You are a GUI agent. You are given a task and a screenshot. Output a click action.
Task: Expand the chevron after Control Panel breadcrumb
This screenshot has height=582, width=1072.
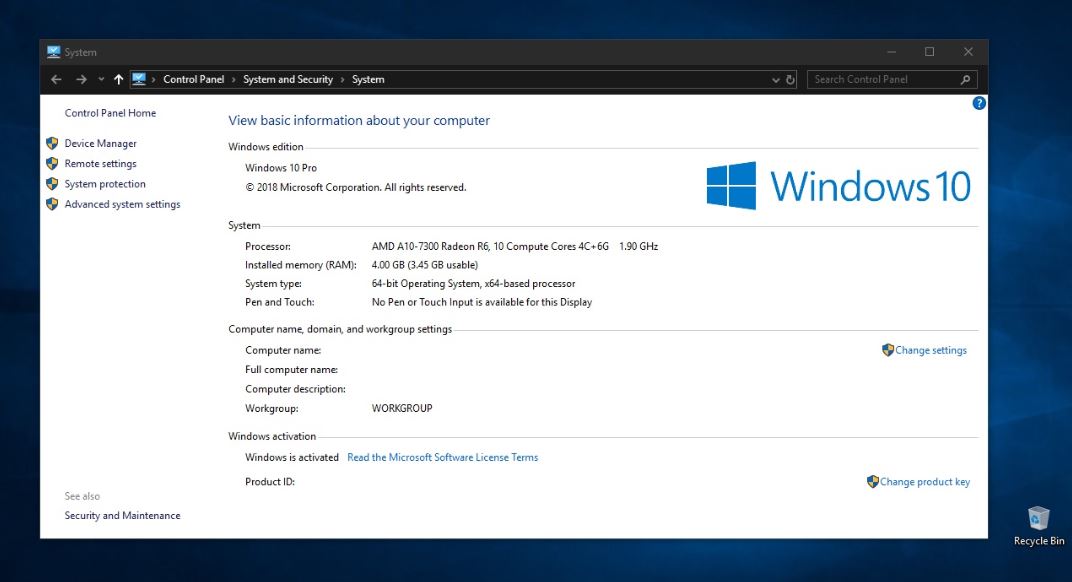click(x=234, y=80)
